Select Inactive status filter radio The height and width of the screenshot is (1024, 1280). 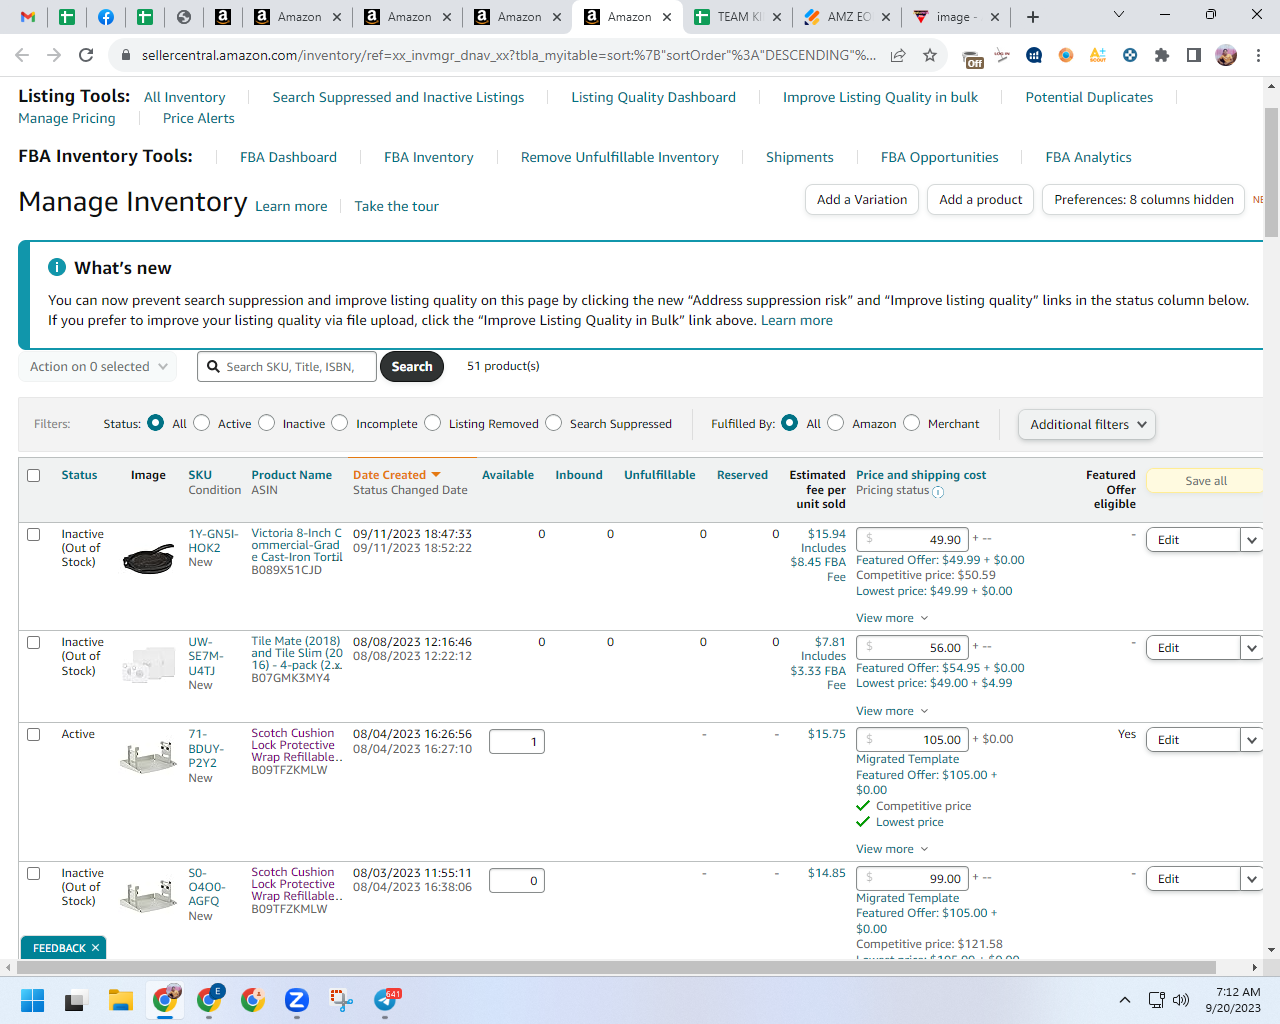266,423
